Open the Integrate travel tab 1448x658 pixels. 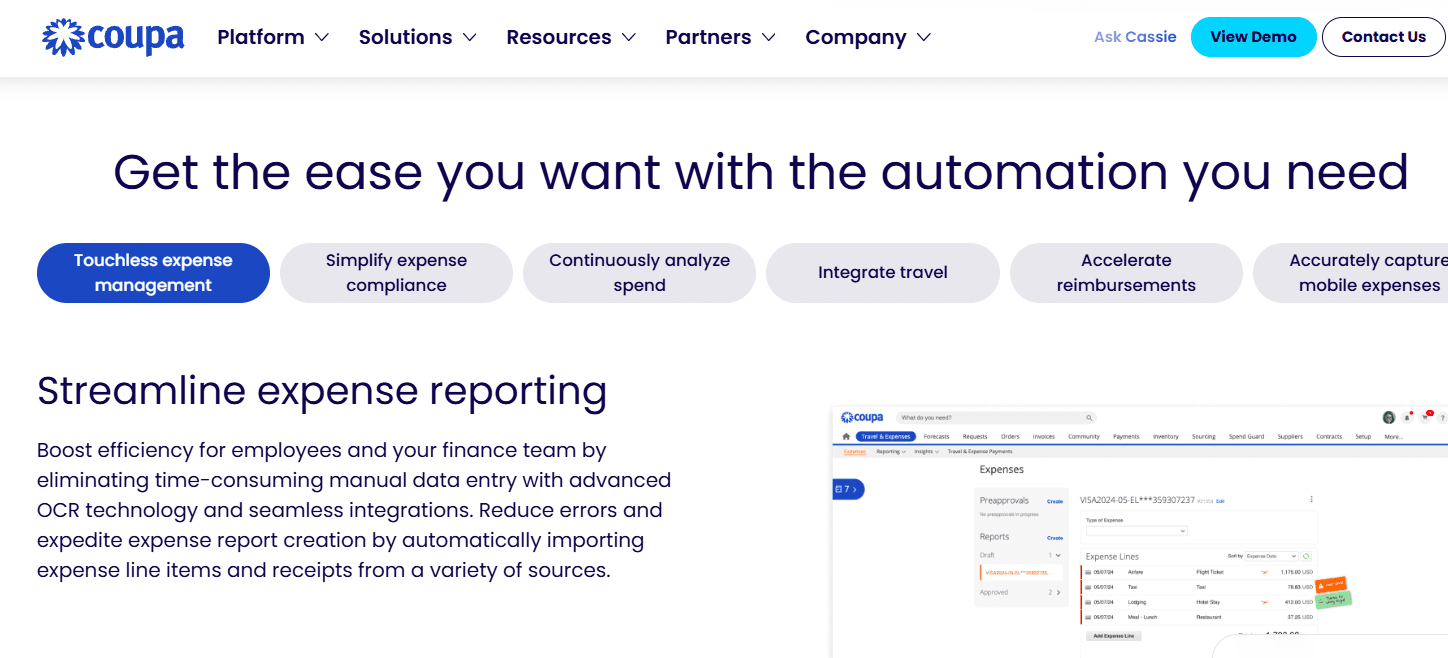(x=883, y=273)
